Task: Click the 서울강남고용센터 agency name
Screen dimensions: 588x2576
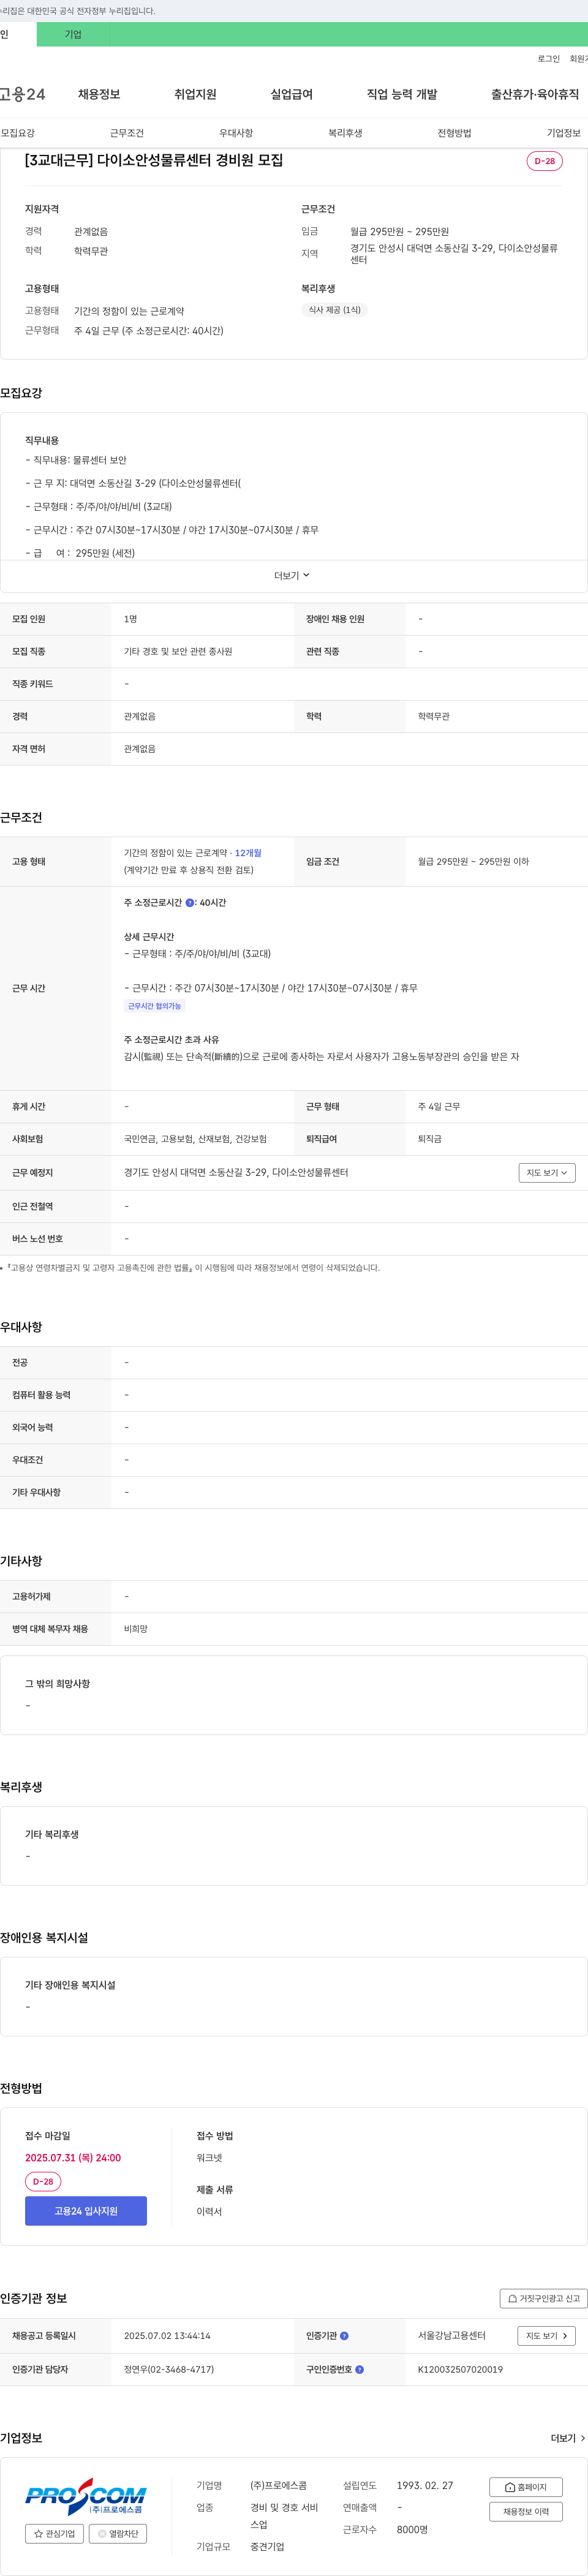Action: pos(452,2335)
